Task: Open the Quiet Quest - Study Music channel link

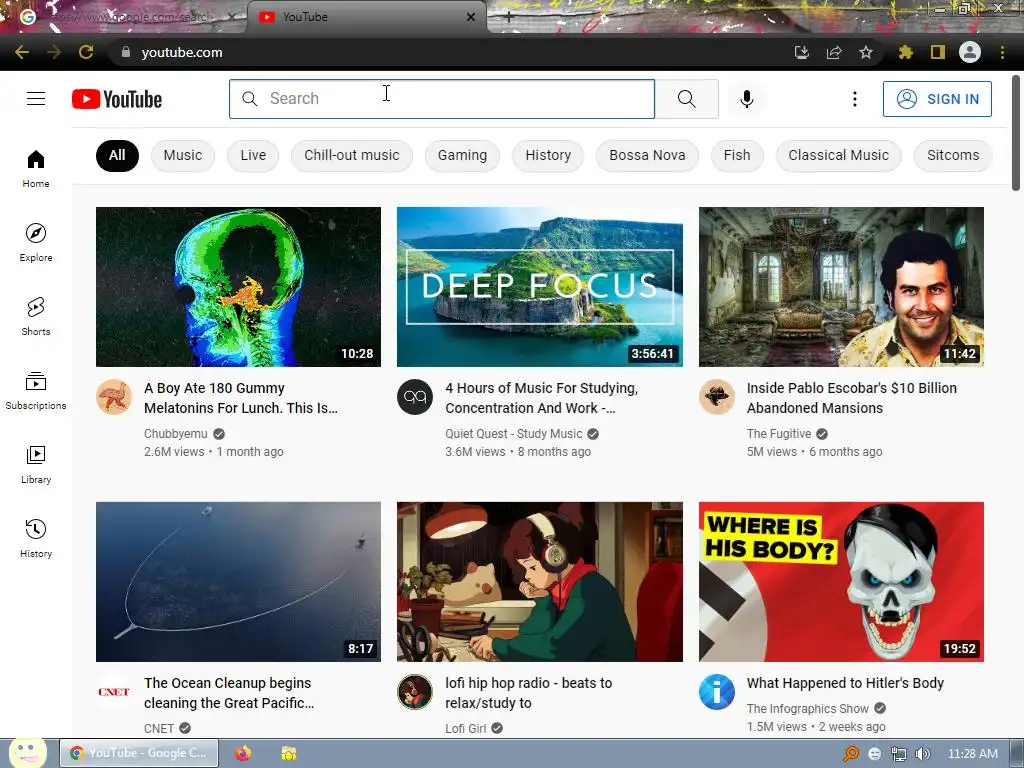Action: click(513, 434)
